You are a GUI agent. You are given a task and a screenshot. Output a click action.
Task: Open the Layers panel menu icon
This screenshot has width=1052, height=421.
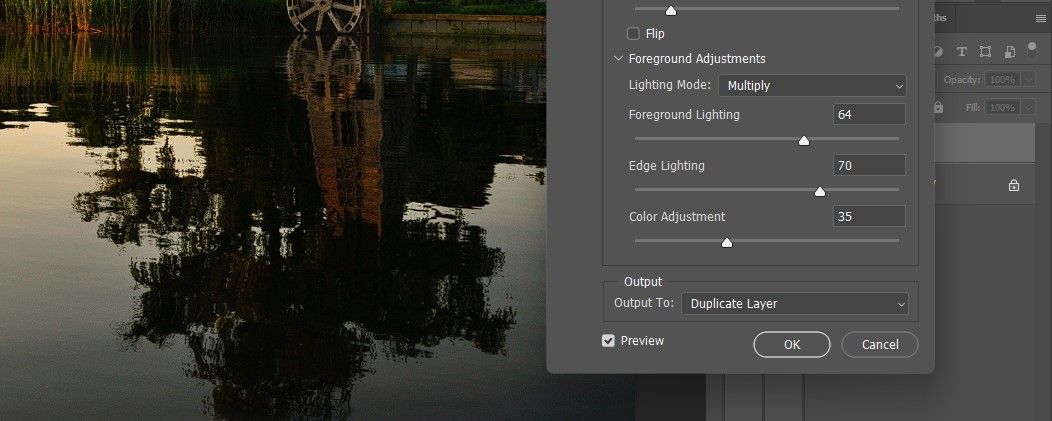pyautogui.click(x=1040, y=18)
